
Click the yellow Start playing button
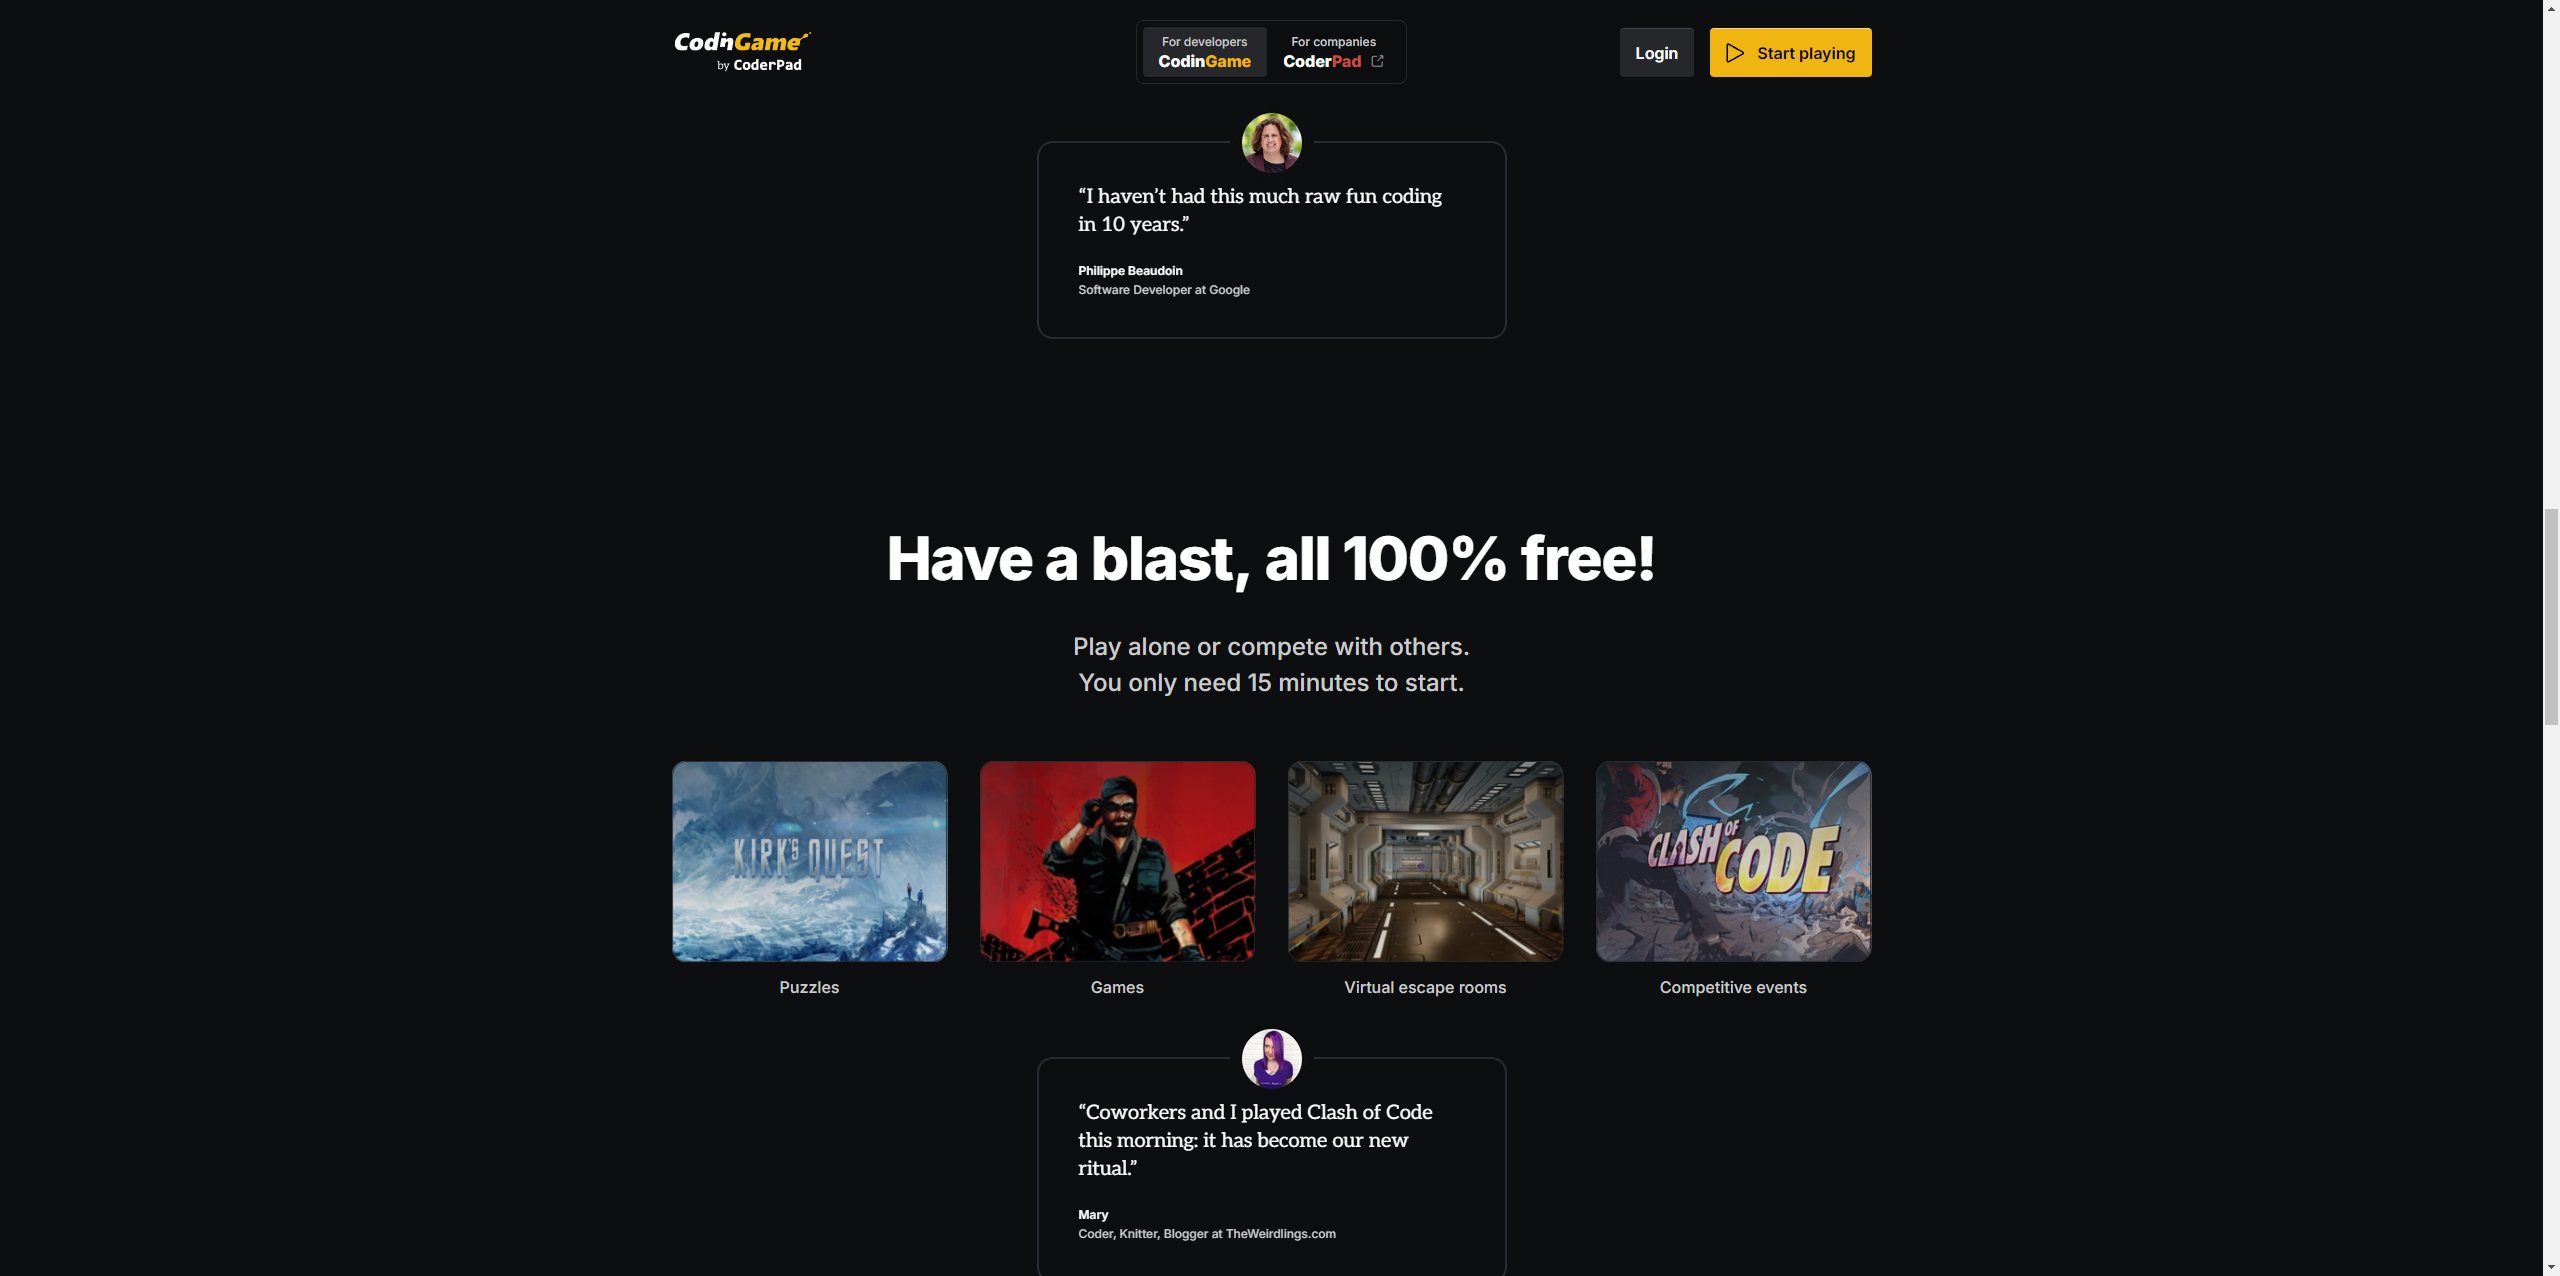pyautogui.click(x=1790, y=53)
